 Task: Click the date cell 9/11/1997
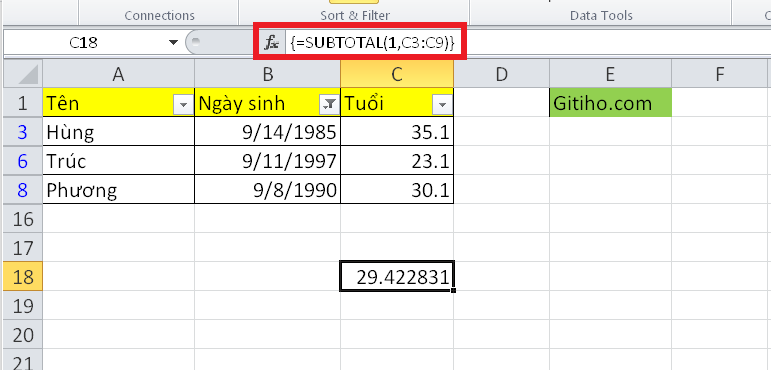tap(267, 161)
